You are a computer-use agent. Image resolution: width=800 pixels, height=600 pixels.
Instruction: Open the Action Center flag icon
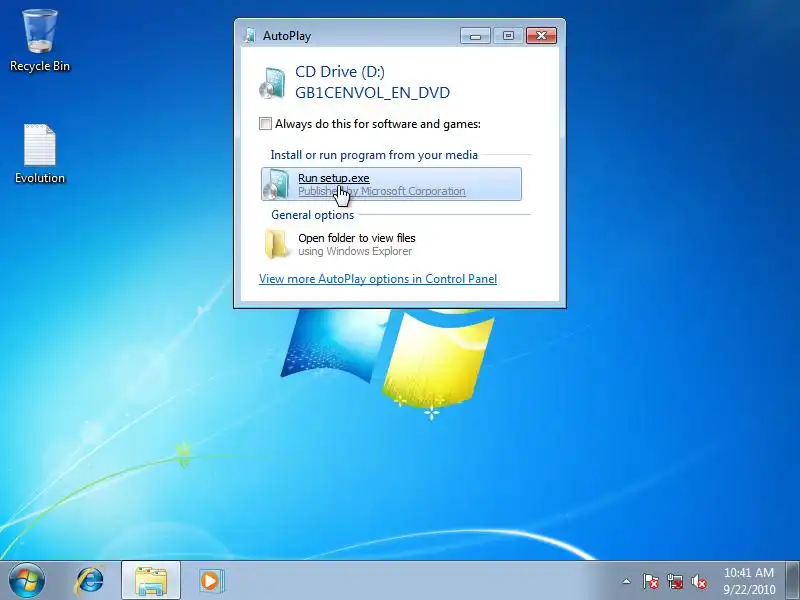point(651,581)
